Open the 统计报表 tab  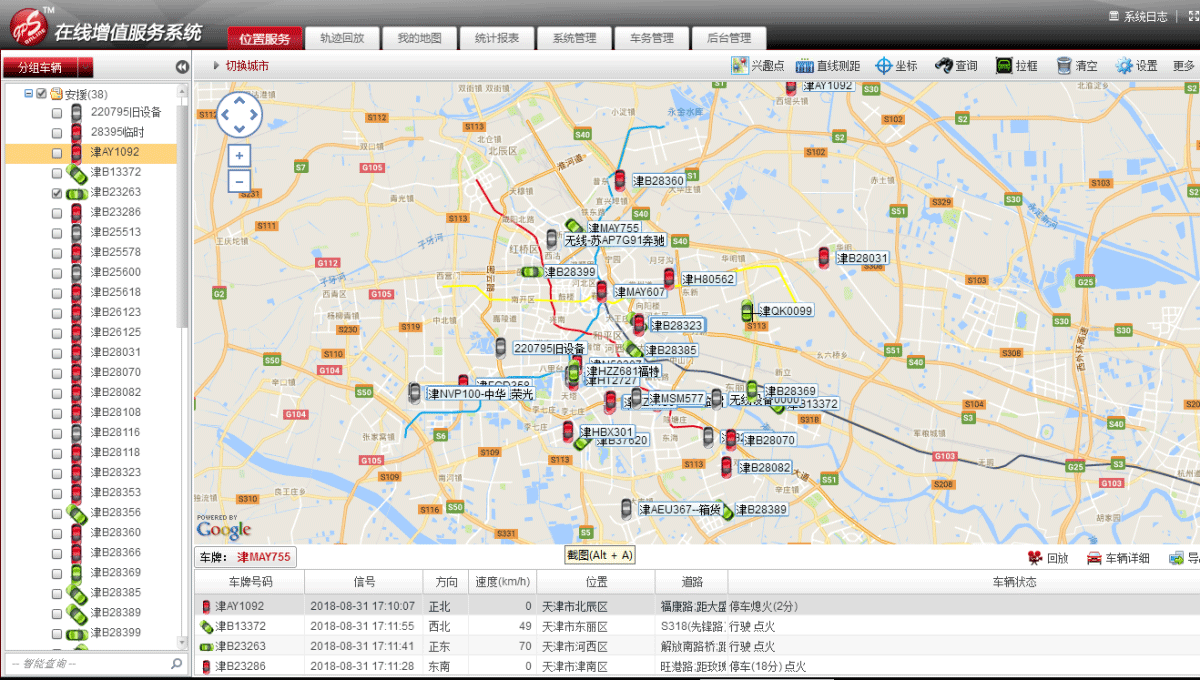[x=497, y=39]
